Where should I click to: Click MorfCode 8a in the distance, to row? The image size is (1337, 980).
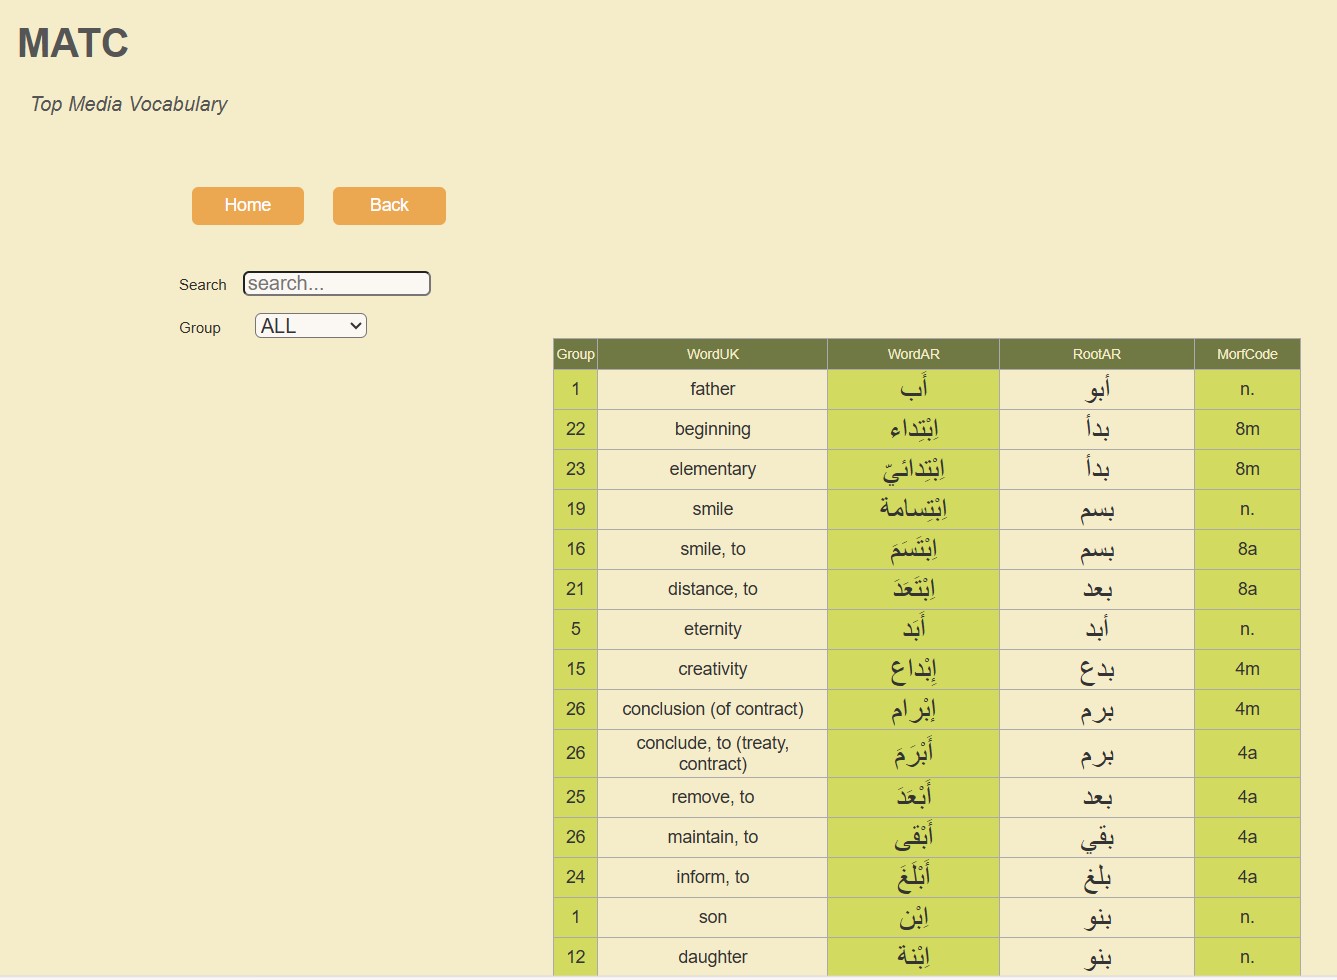(1247, 589)
